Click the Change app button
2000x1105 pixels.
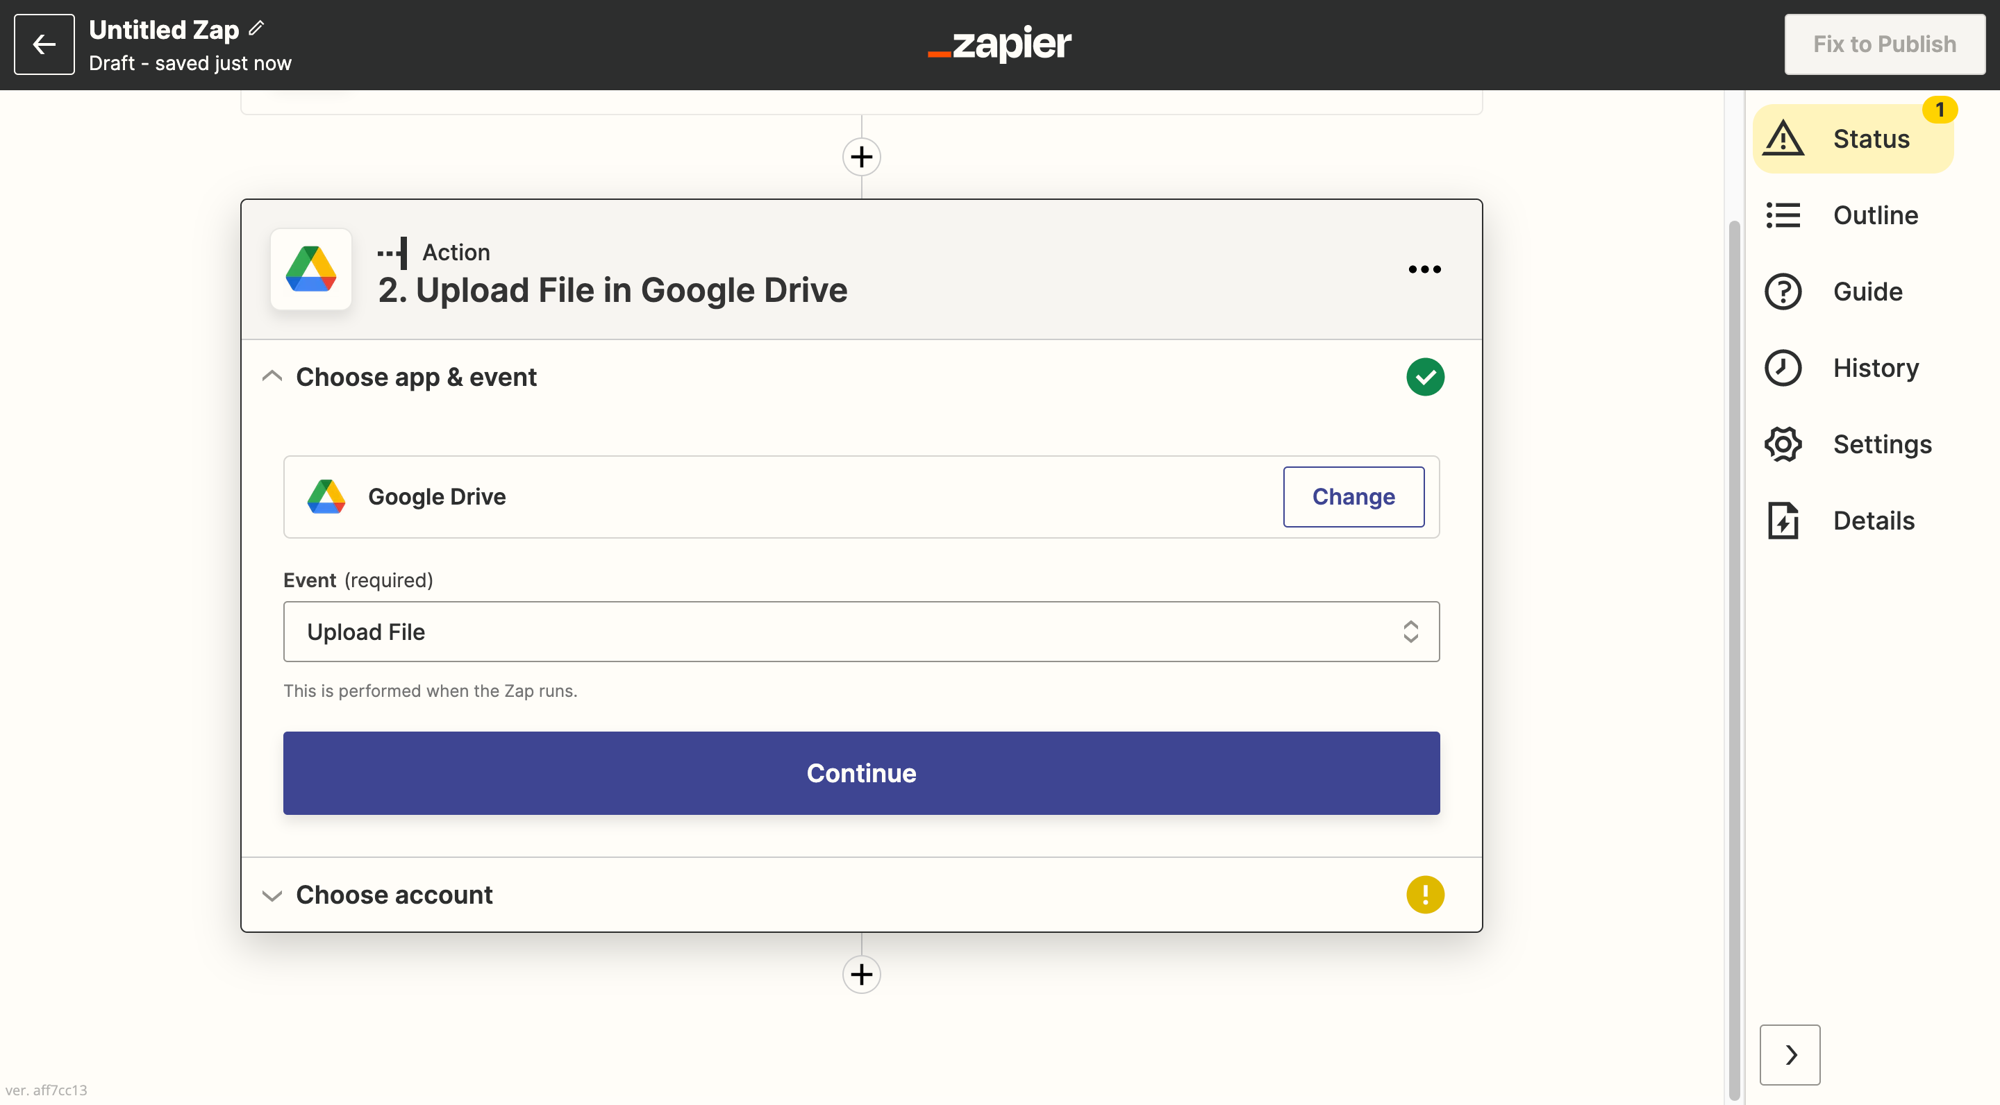coord(1353,497)
